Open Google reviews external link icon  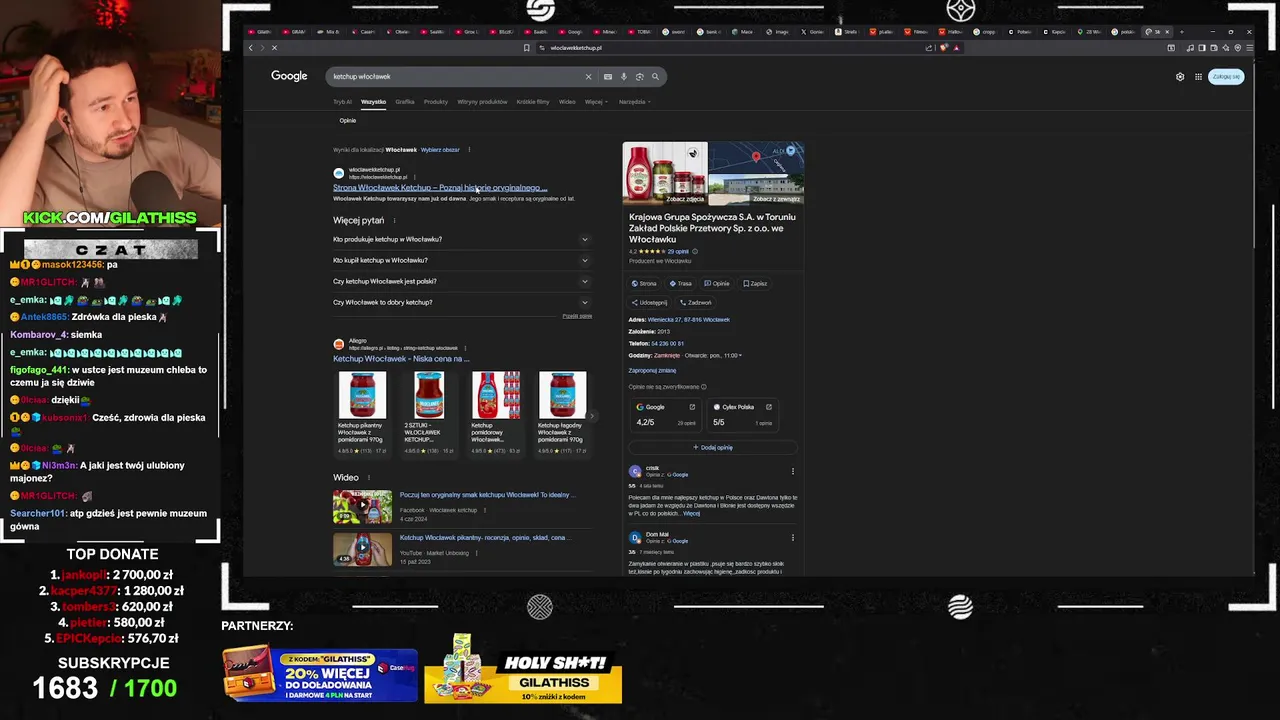[692, 407]
